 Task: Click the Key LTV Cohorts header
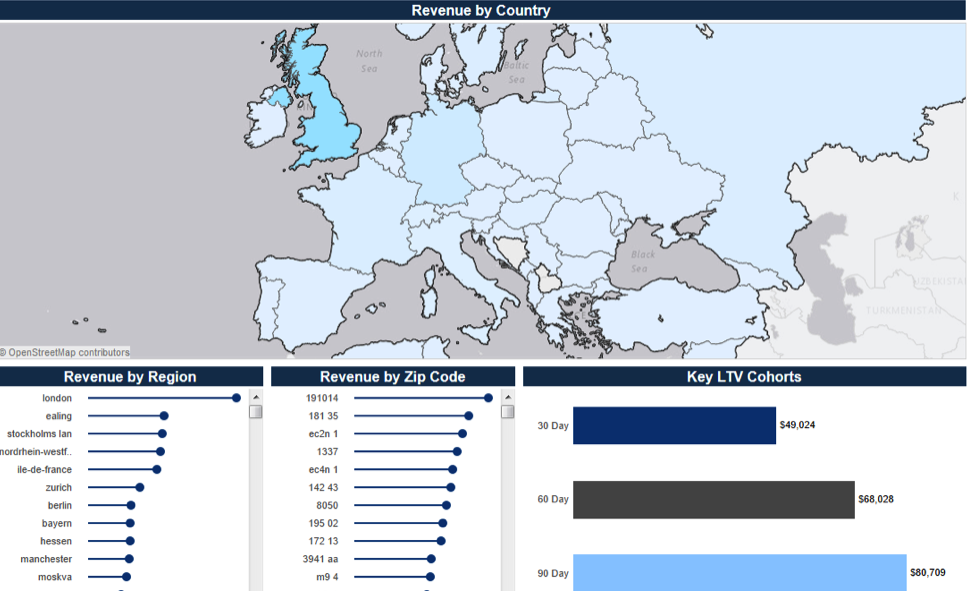click(x=744, y=377)
